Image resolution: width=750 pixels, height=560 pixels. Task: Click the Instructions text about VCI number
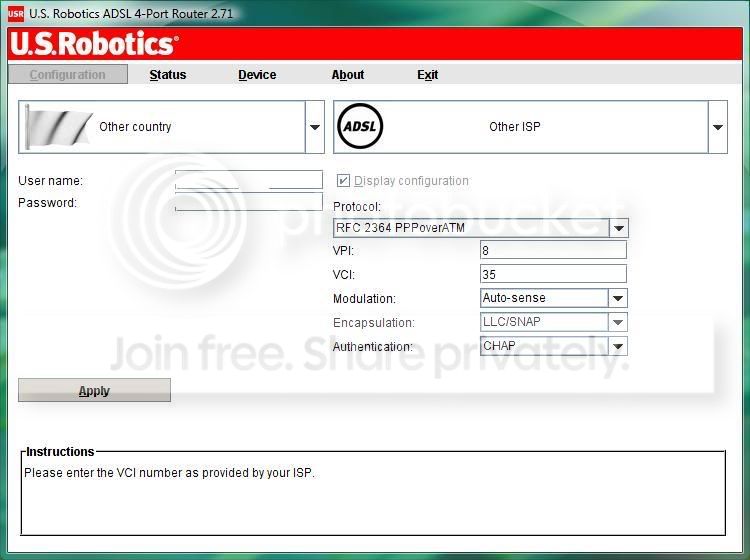[169, 472]
